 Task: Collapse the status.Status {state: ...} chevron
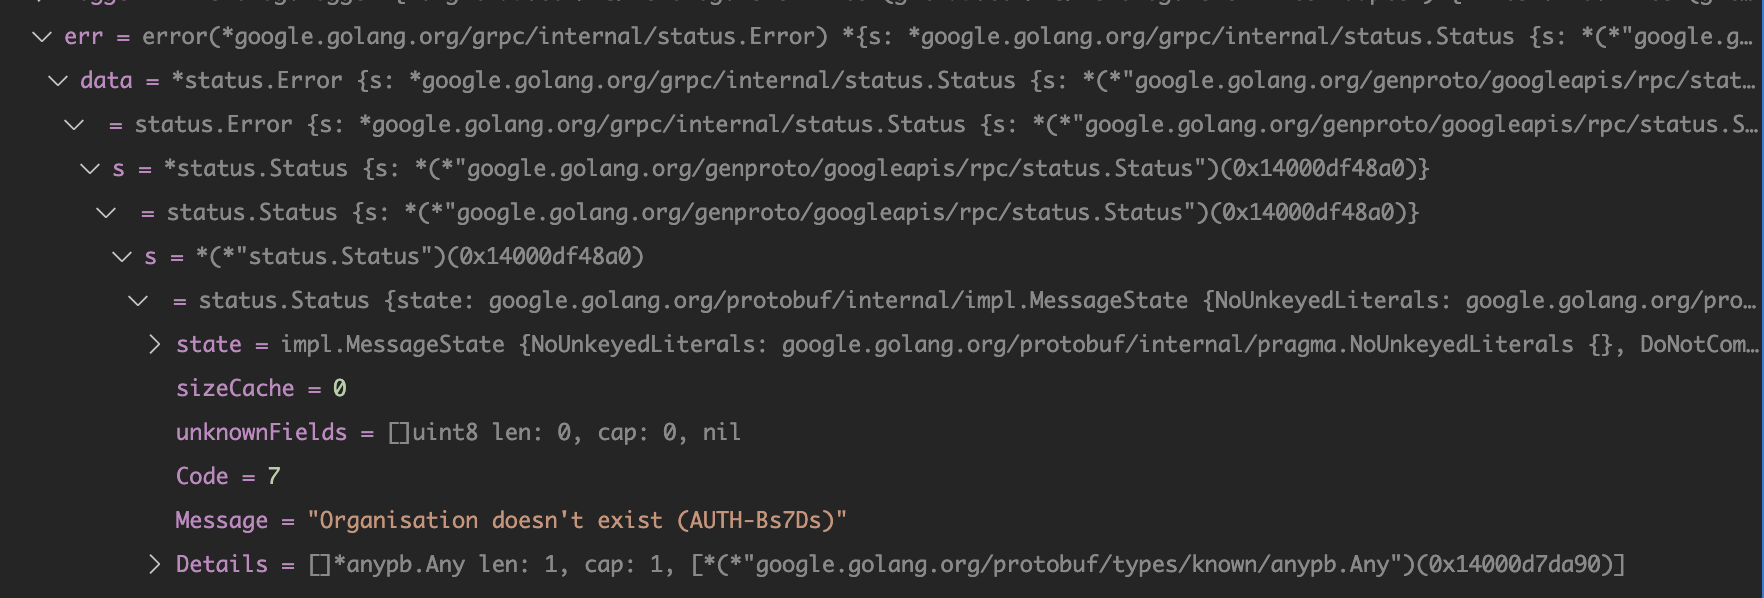(138, 301)
